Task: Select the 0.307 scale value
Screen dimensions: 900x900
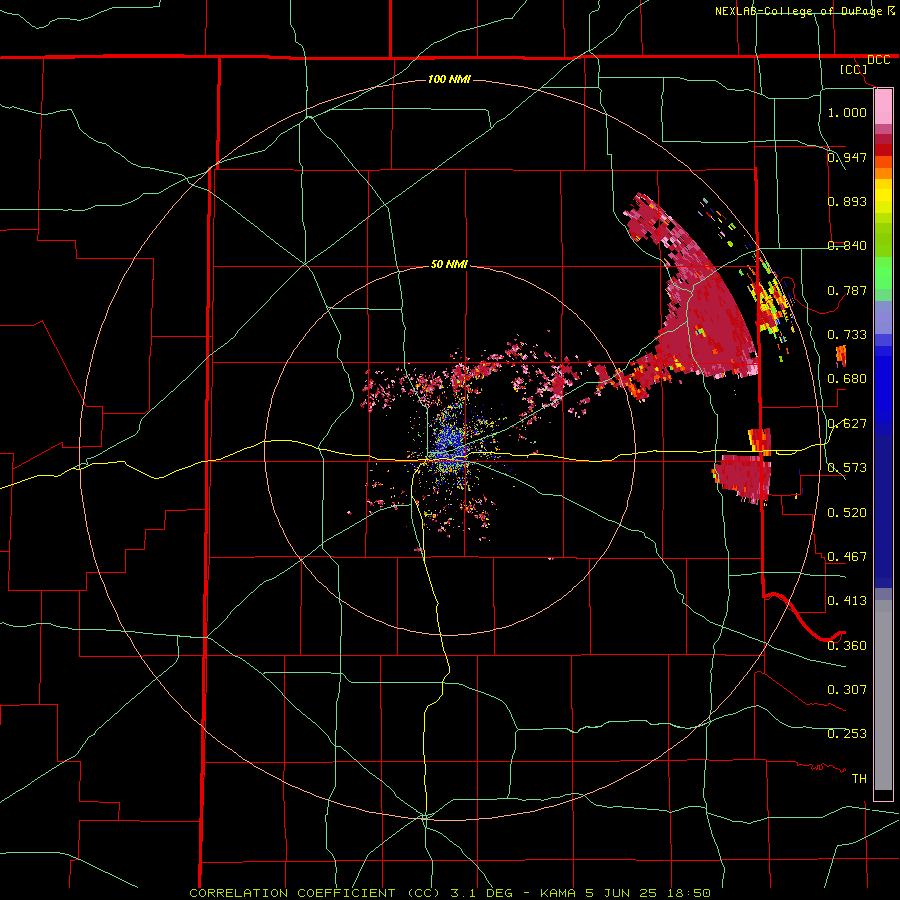Action: (x=847, y=690)
